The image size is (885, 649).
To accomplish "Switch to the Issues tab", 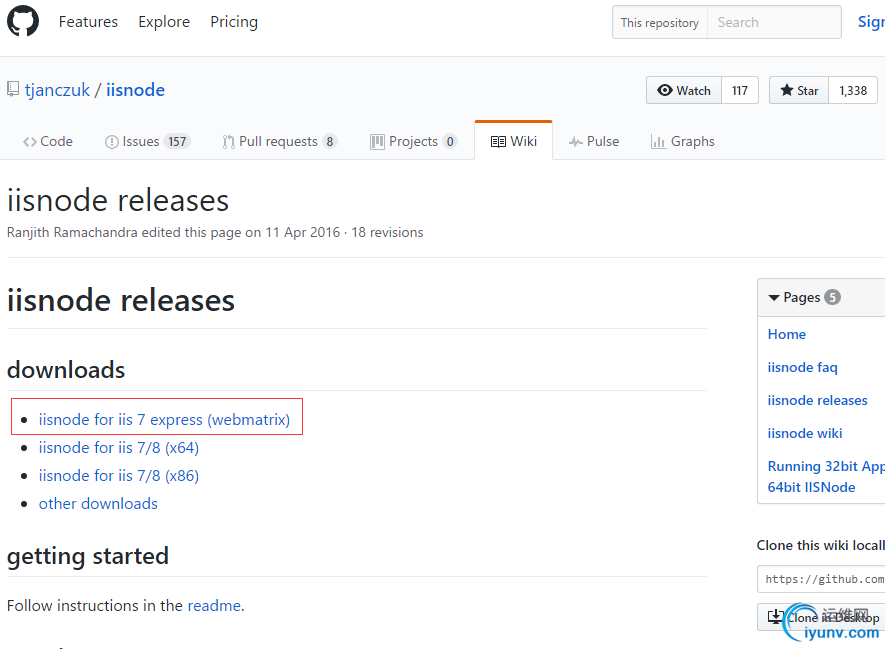I will point(147,141).
